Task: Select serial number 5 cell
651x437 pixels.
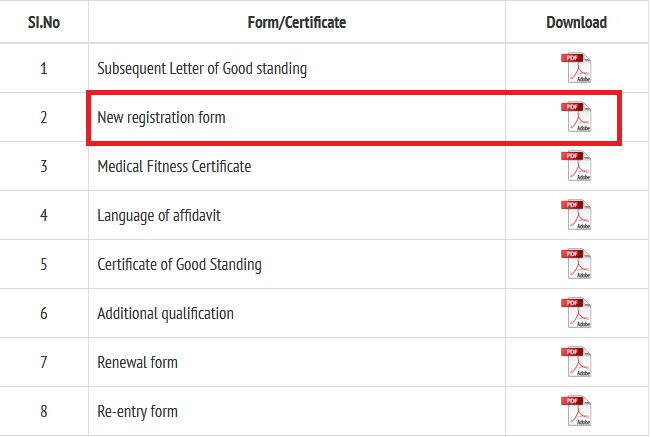Action: pos(44,264)
